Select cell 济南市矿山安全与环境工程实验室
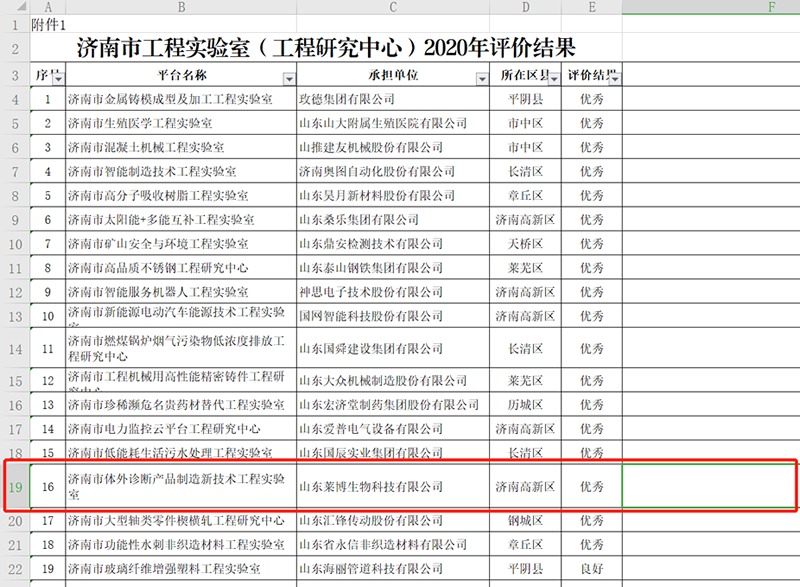Viewport: 800px width, 587px height. (x=181, y=244)
